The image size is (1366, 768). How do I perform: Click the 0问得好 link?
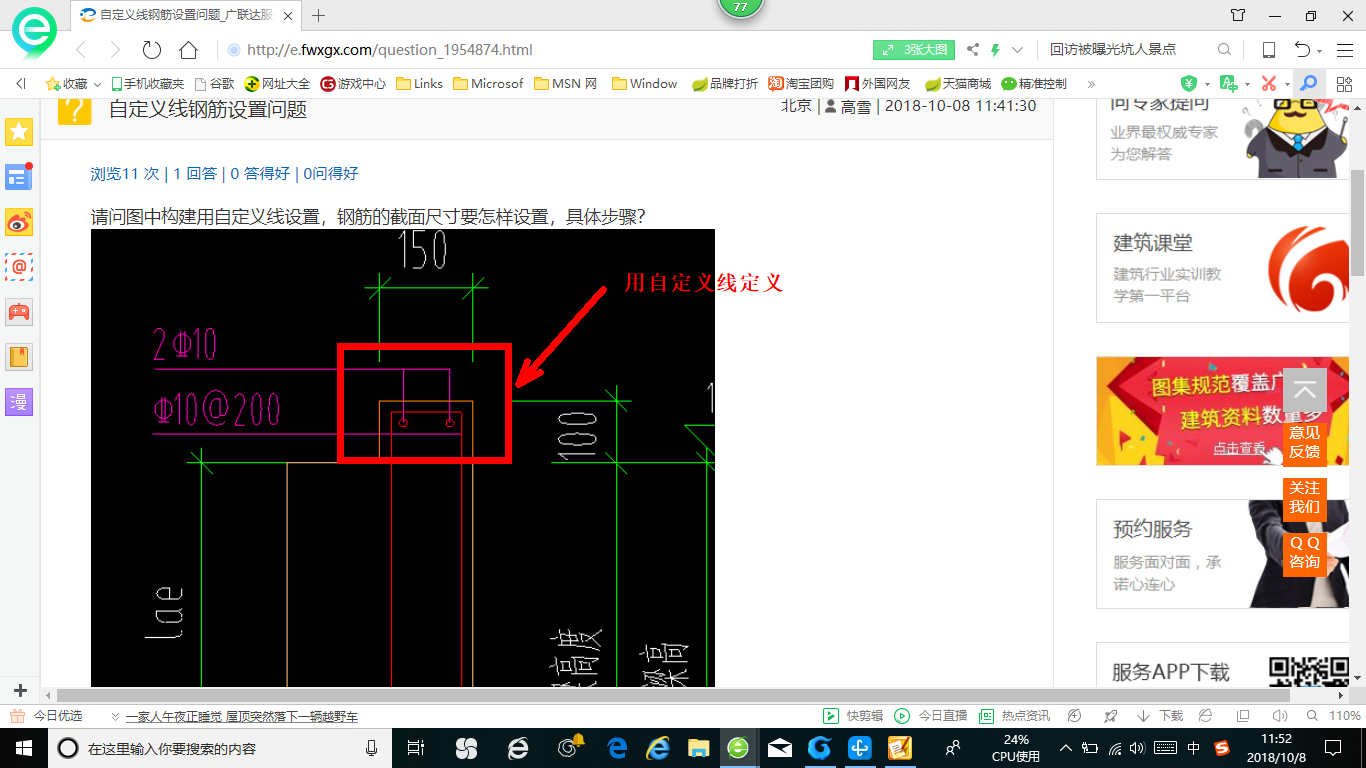(x=331, y=174)
